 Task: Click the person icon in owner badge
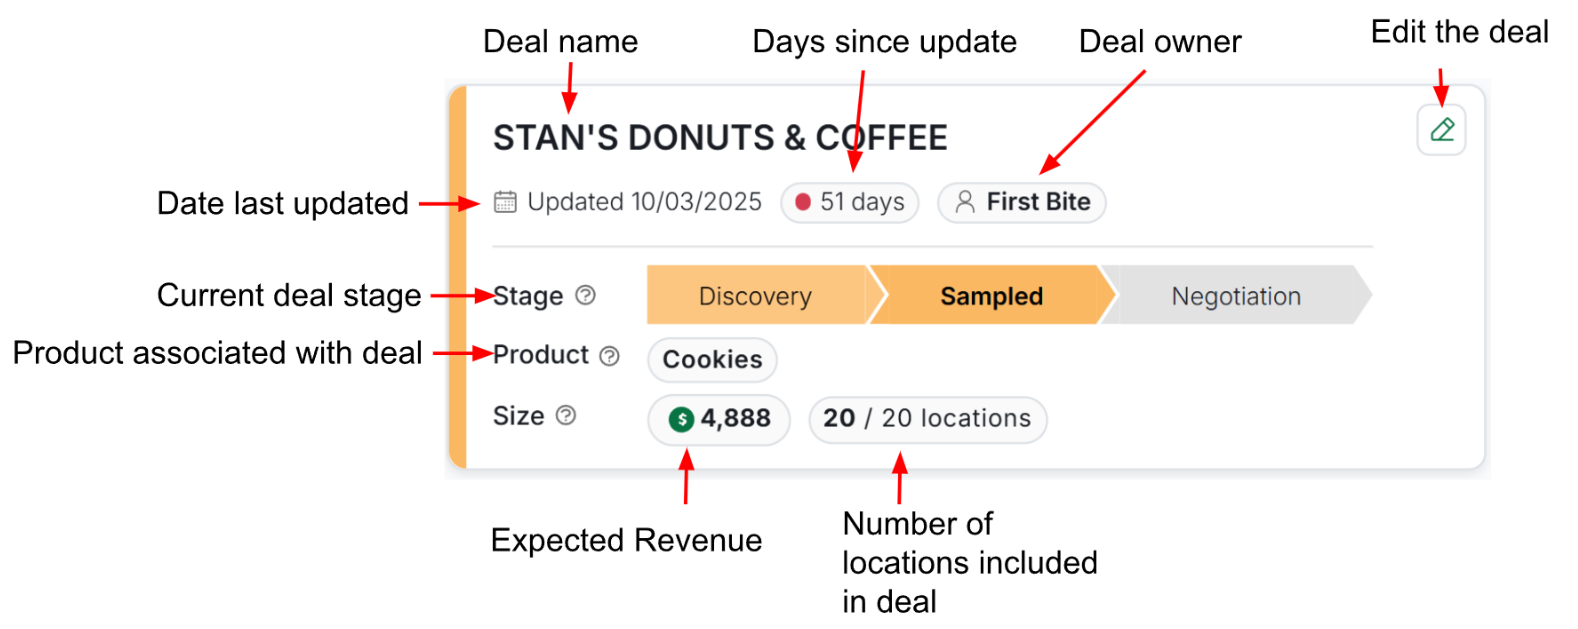[x=965, y=202]
